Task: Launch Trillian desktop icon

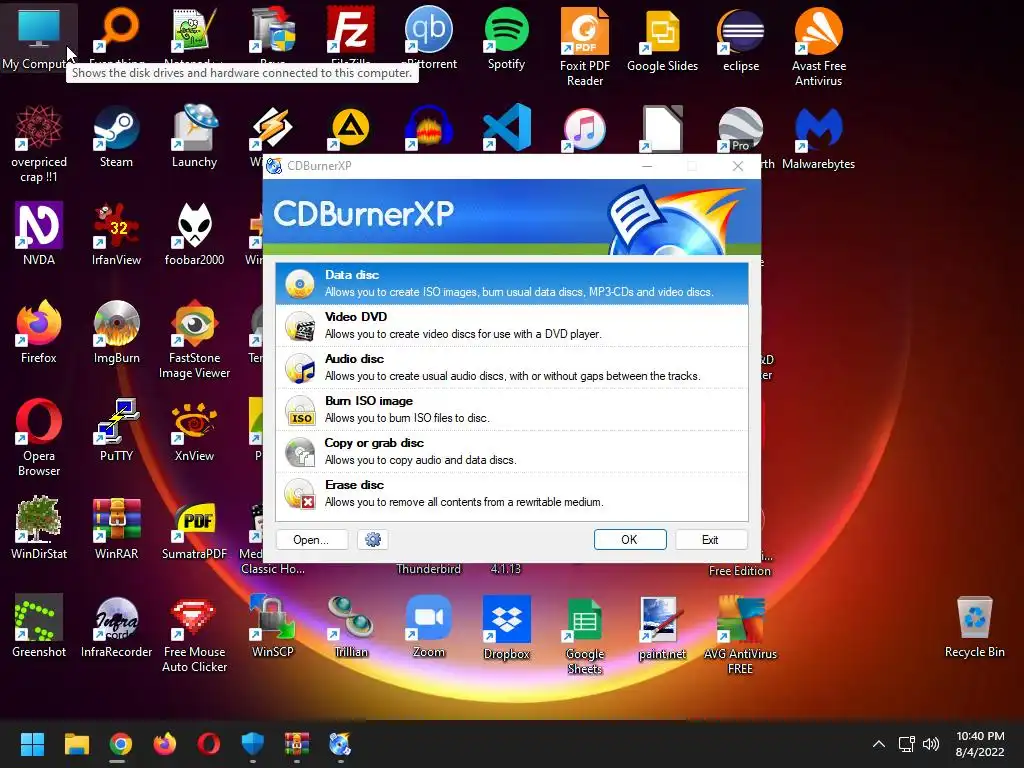Action: pos(351,626)
